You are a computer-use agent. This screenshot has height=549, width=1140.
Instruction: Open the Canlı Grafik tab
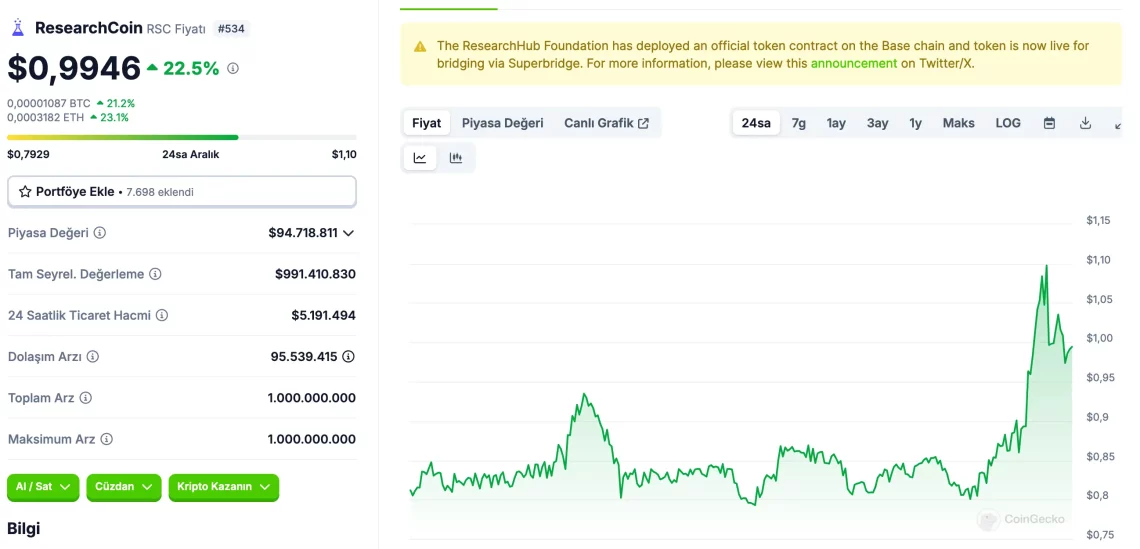[606, 123]
